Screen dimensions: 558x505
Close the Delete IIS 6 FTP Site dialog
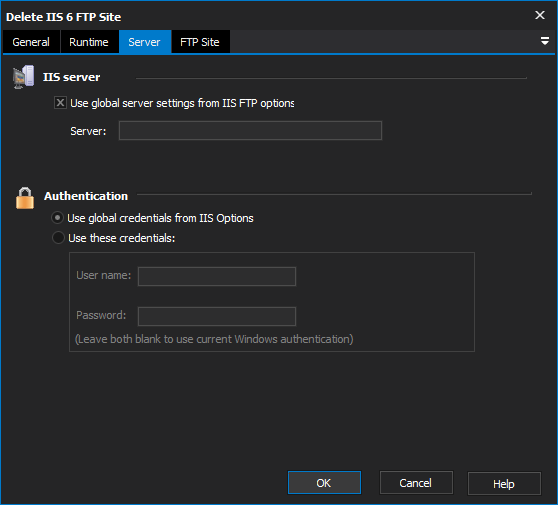(540, 15)
